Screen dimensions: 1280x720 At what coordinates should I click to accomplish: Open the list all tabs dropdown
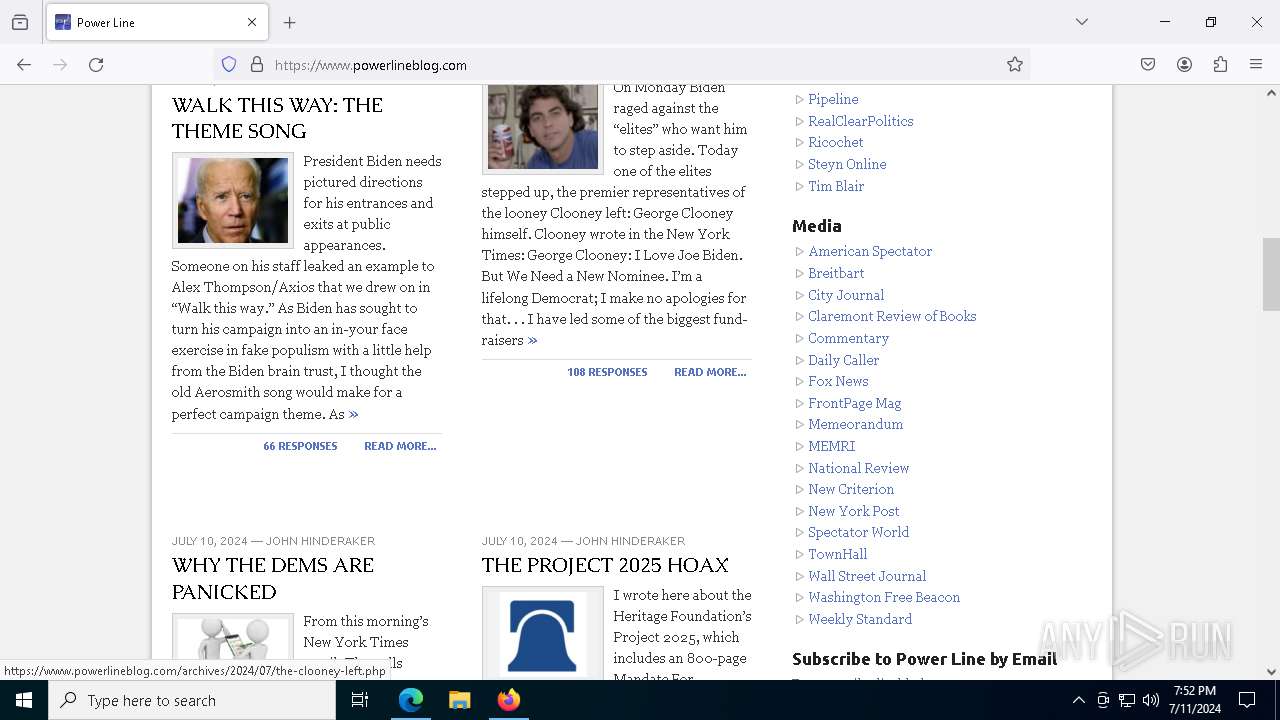(x=1082, y=22)
